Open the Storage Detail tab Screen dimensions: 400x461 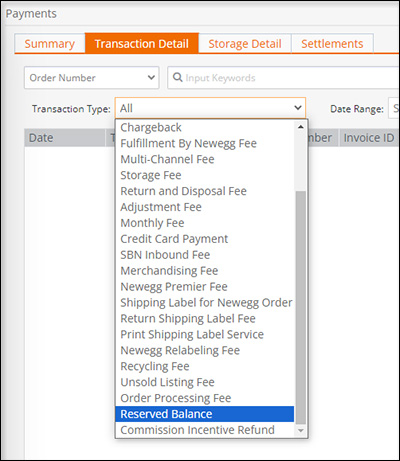[x=245, y=43]
